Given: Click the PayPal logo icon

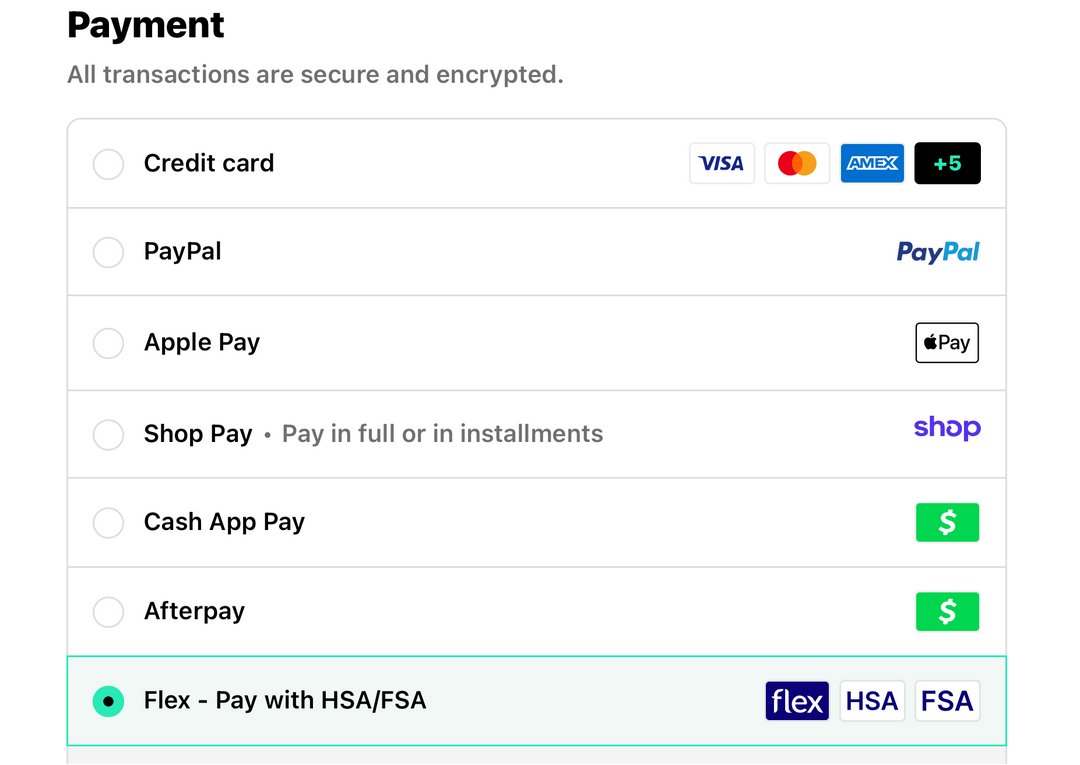Looking at the screenshot, I should pos(937,252).
